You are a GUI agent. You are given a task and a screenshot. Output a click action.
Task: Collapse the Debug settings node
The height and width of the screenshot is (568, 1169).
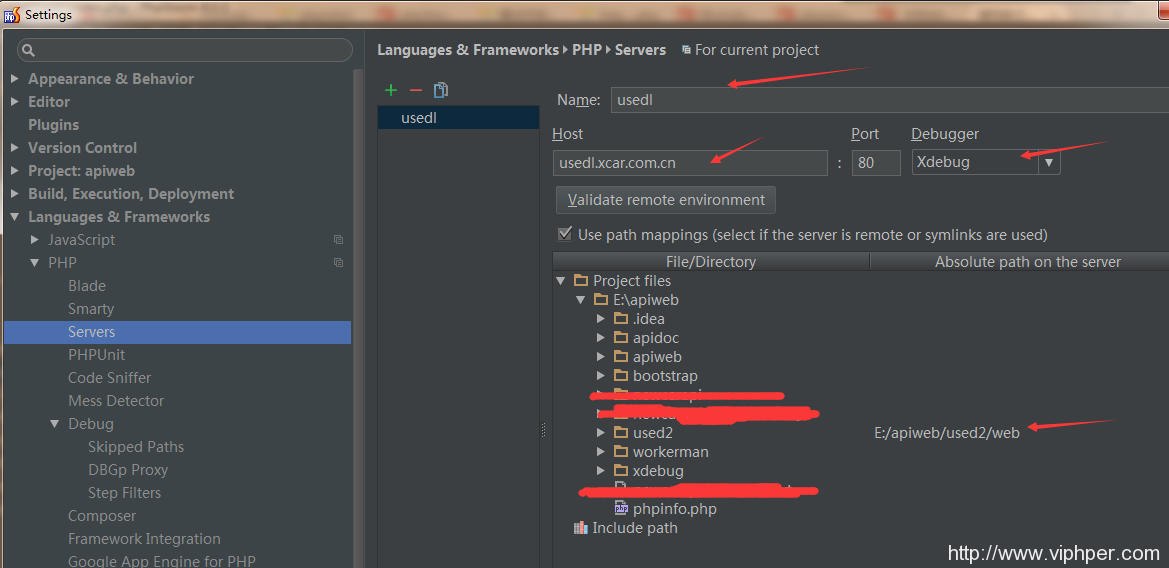tap(54, 423)
